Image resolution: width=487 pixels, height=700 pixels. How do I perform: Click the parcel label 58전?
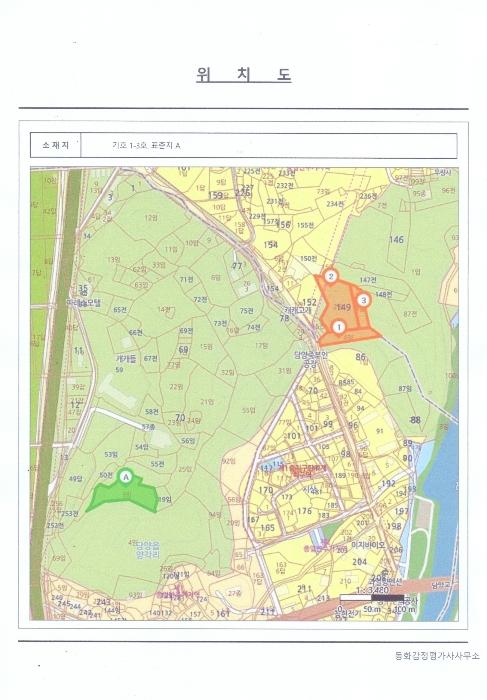(x=152, y=411)
